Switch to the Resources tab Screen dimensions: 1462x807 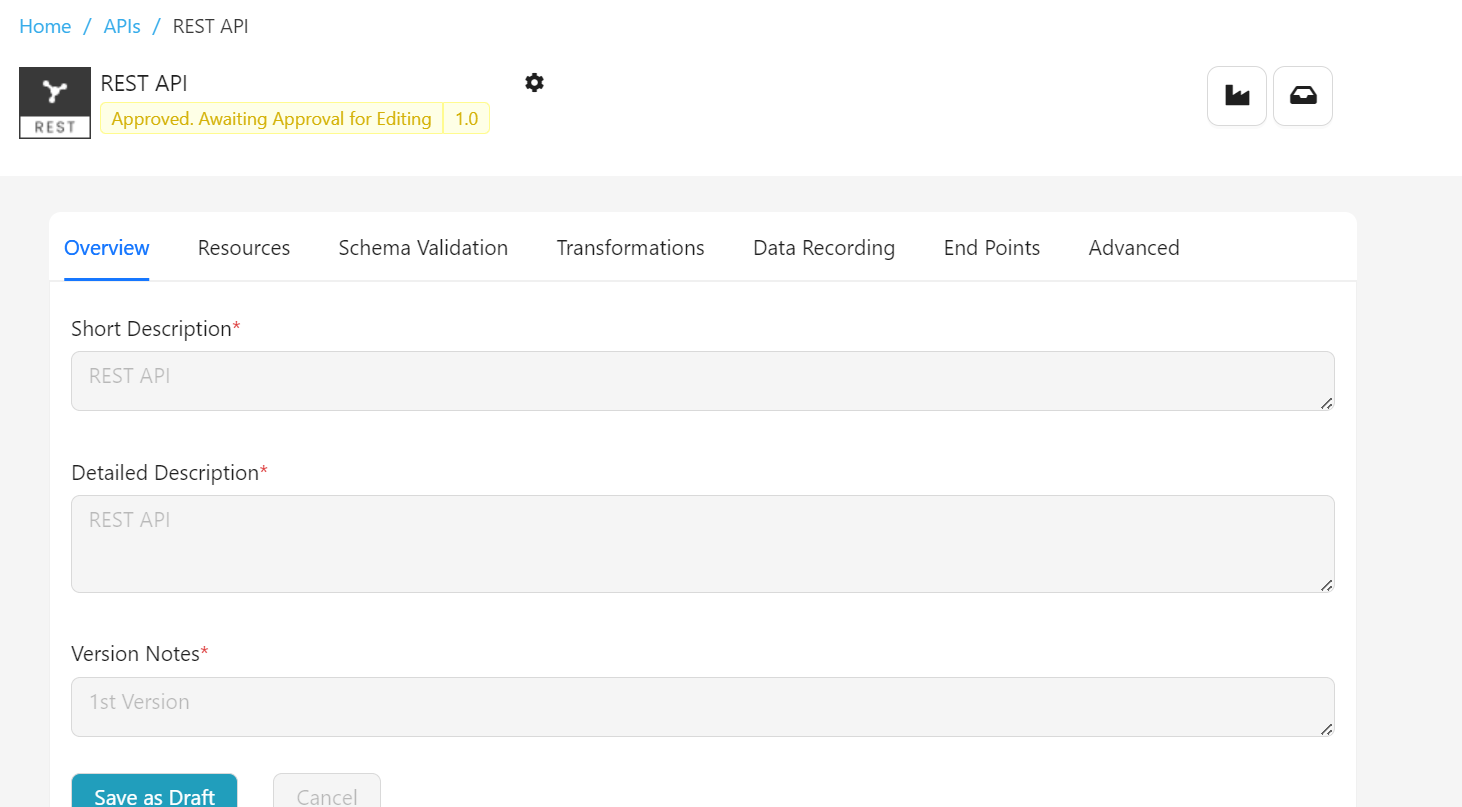(244, 248)
